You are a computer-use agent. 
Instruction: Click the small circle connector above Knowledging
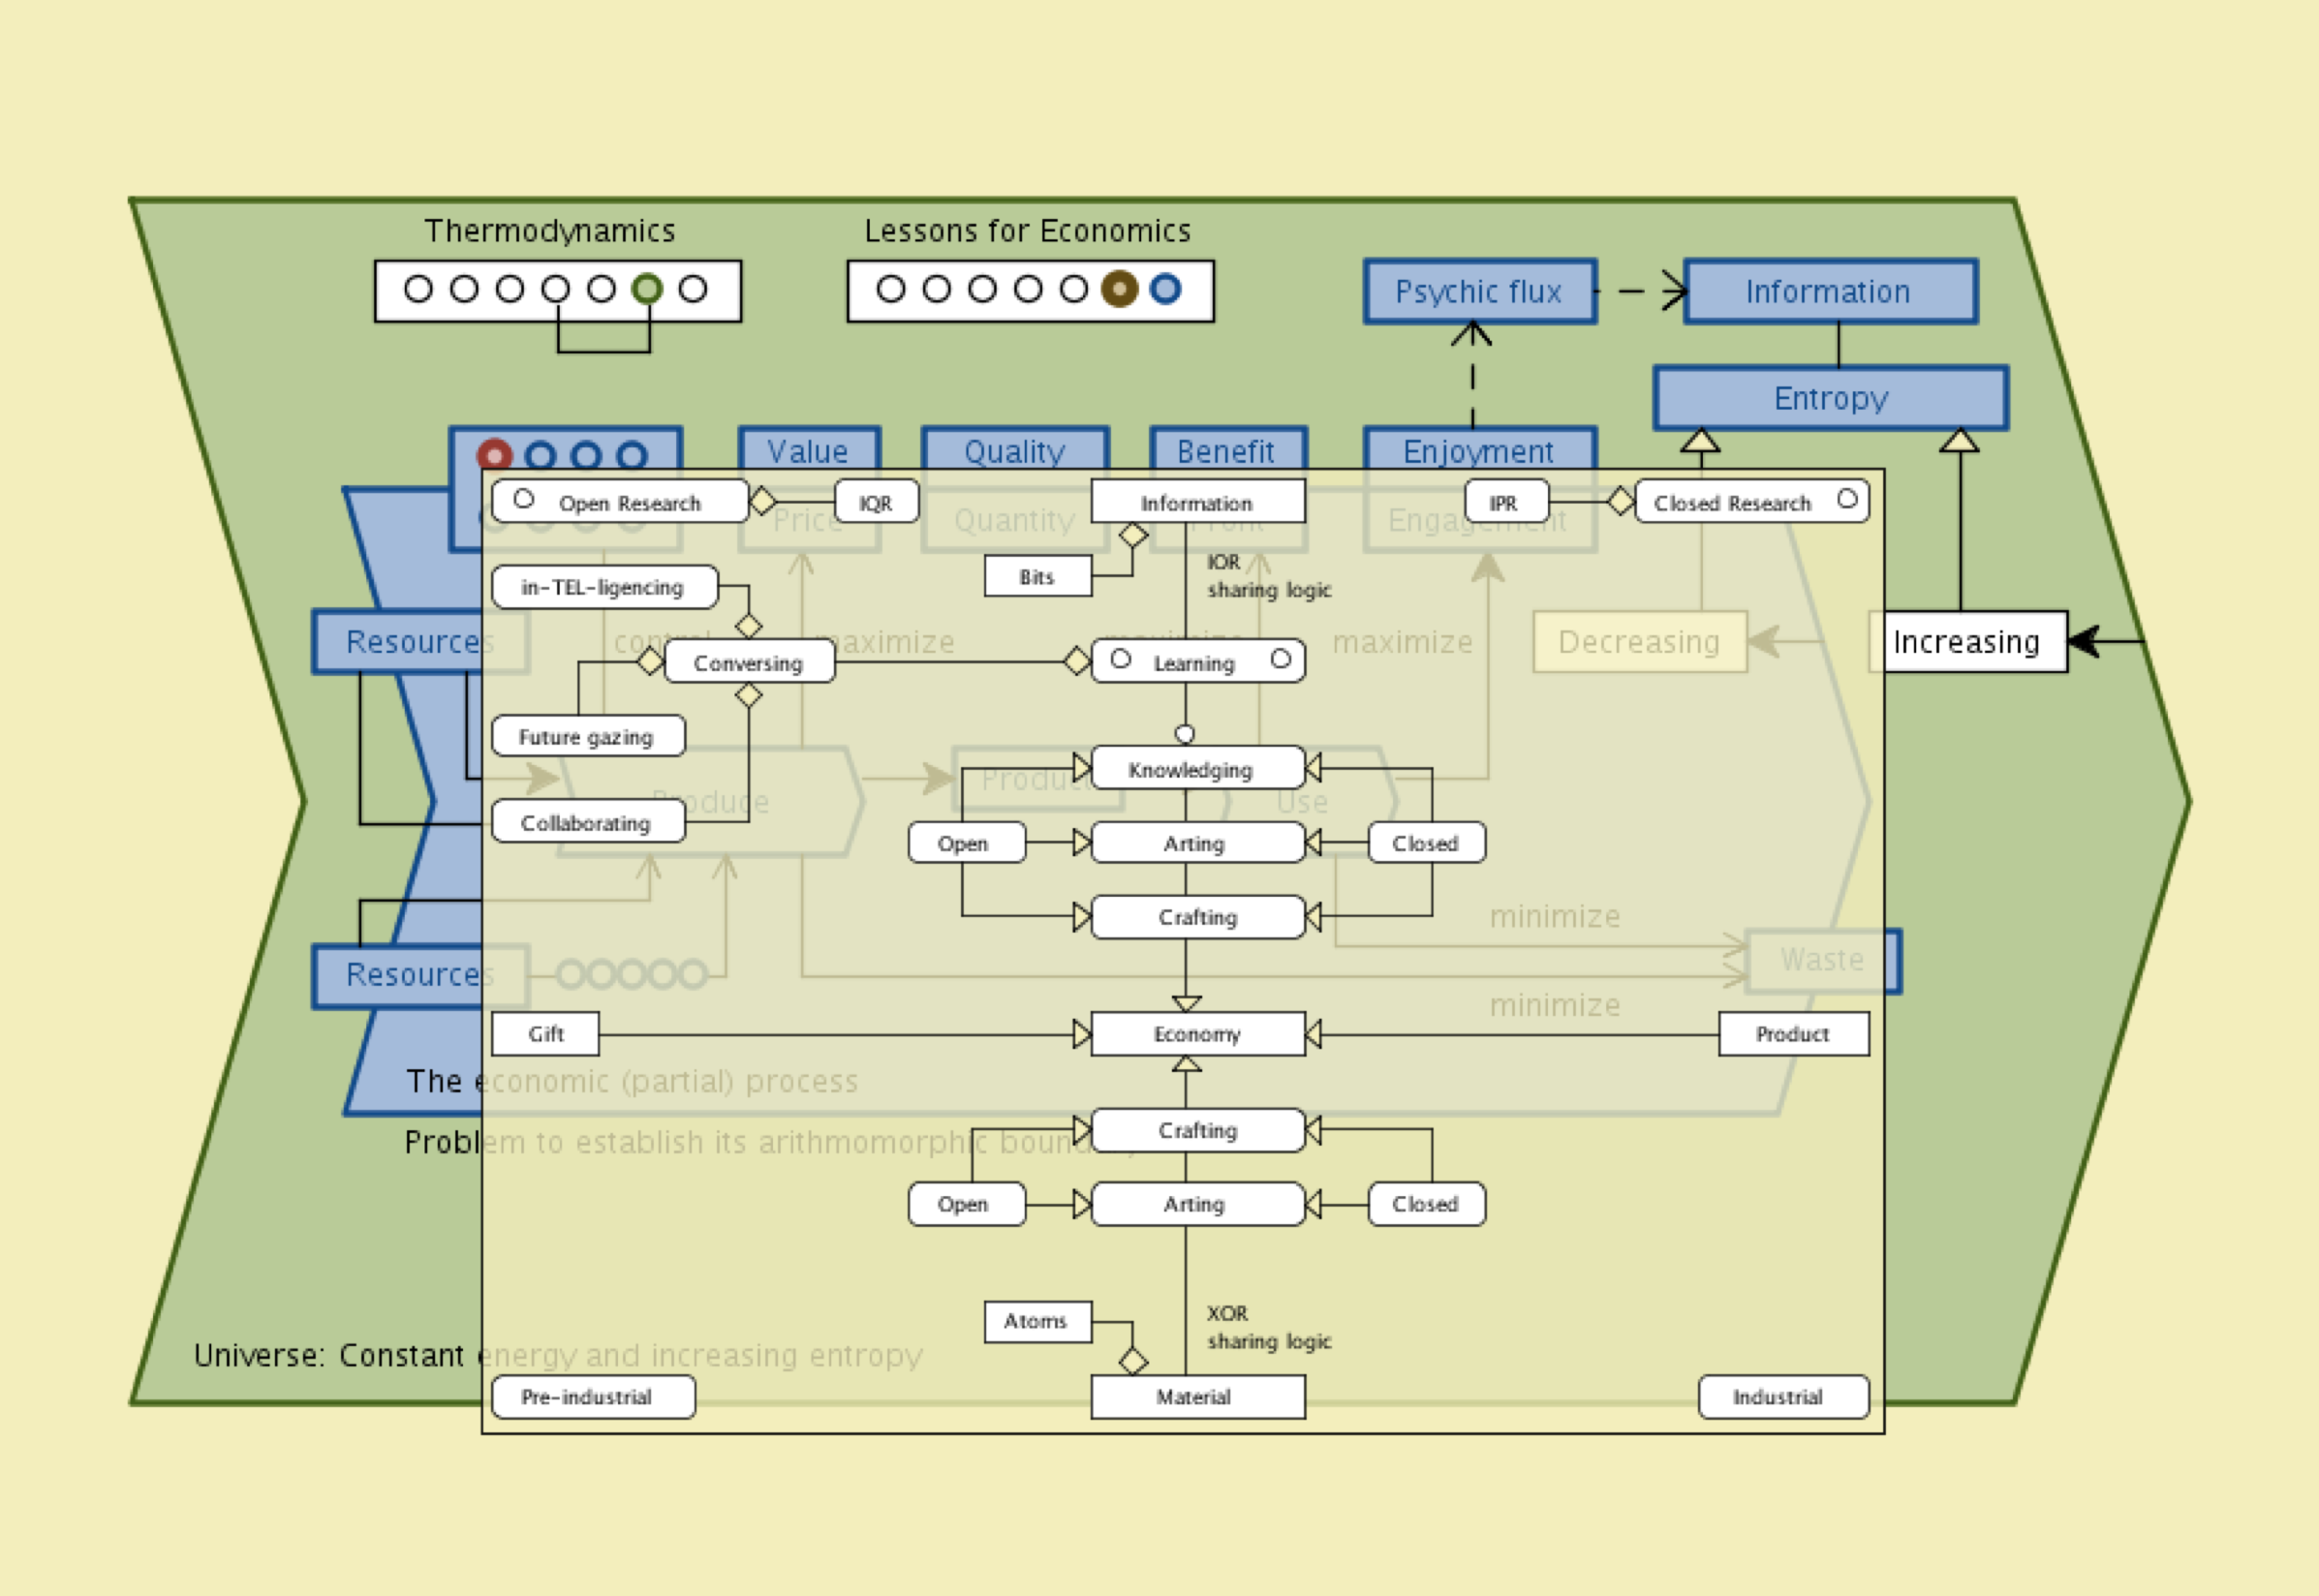point(1185,734)
